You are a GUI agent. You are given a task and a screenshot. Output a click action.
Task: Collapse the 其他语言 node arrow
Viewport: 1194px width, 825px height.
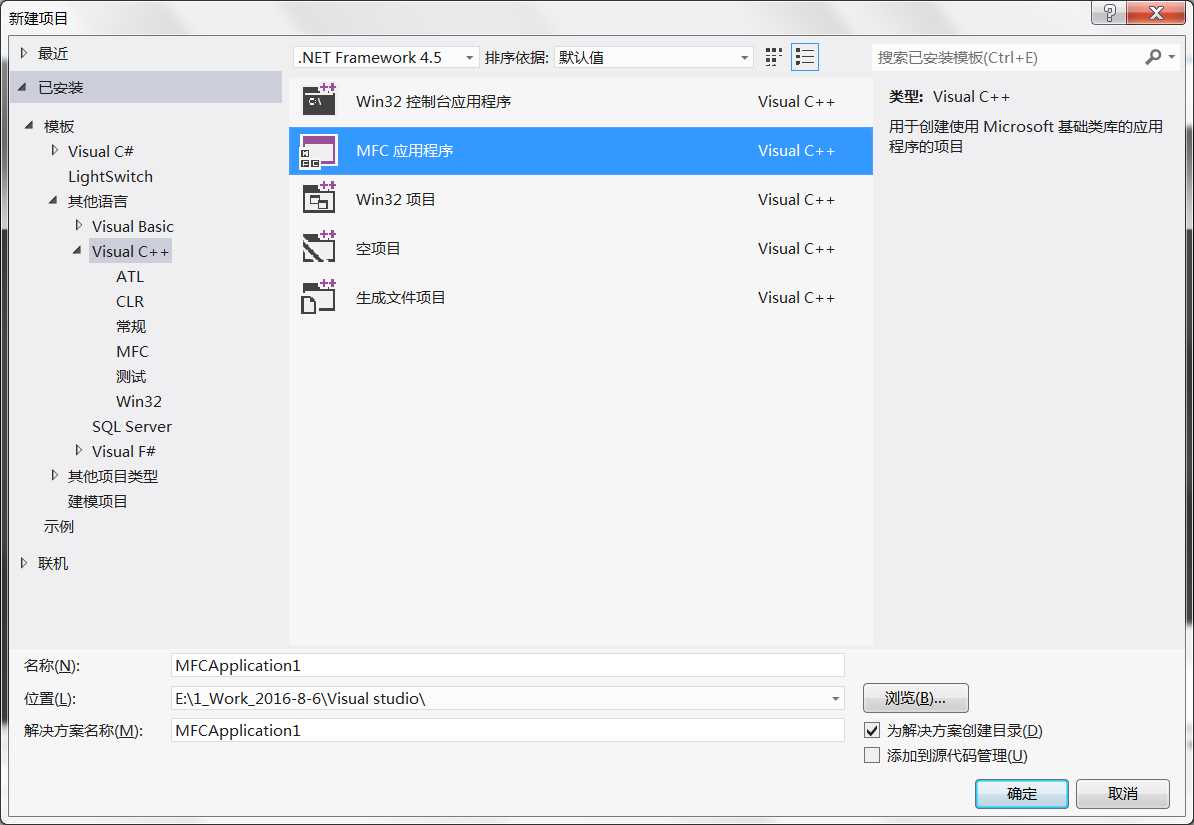point(53,200)
